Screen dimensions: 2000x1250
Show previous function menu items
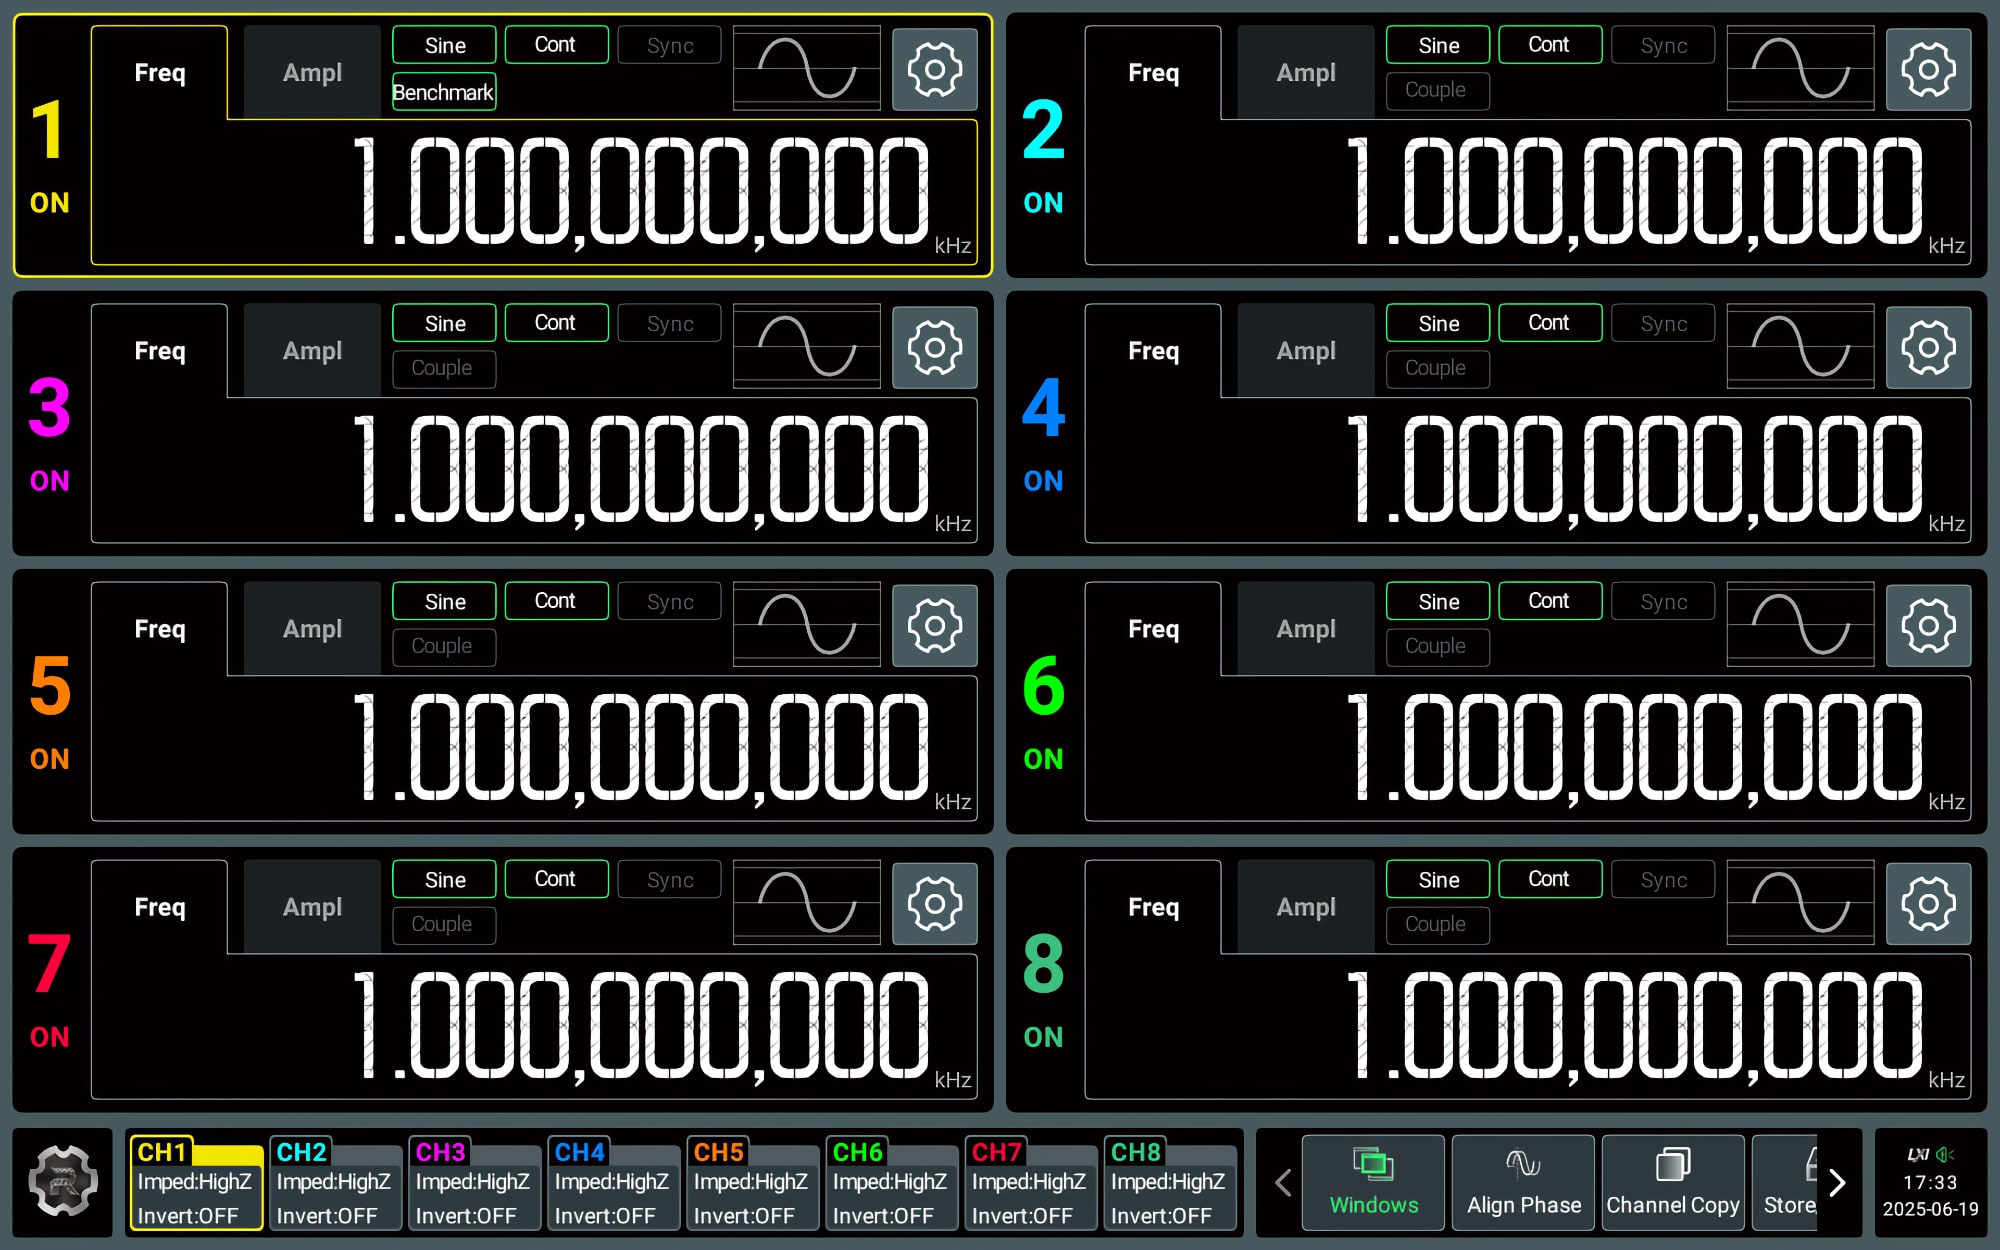(1283, 1183)
